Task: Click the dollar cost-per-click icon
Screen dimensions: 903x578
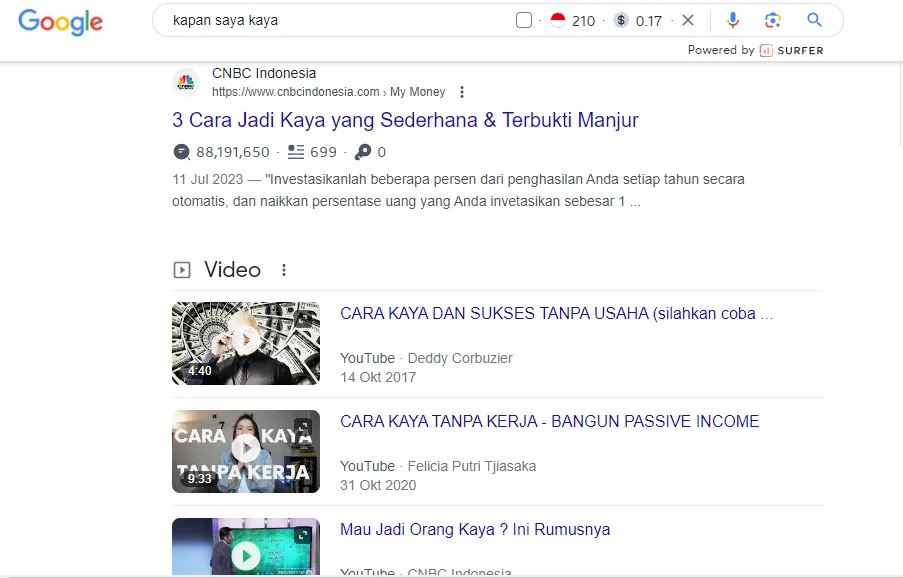Action: (621, 20)
